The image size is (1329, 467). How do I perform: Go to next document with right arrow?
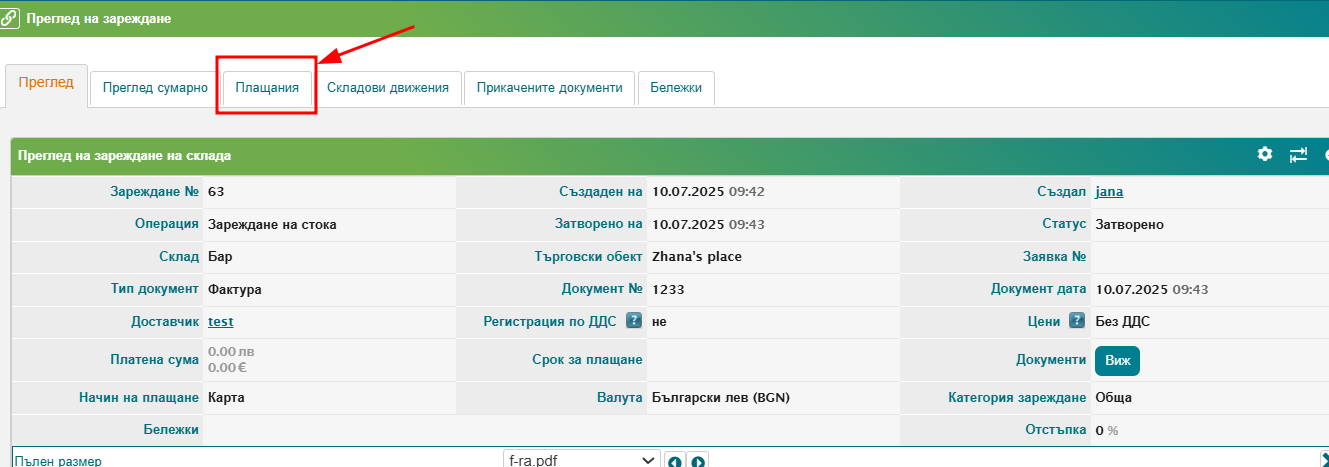pos(699,461)
